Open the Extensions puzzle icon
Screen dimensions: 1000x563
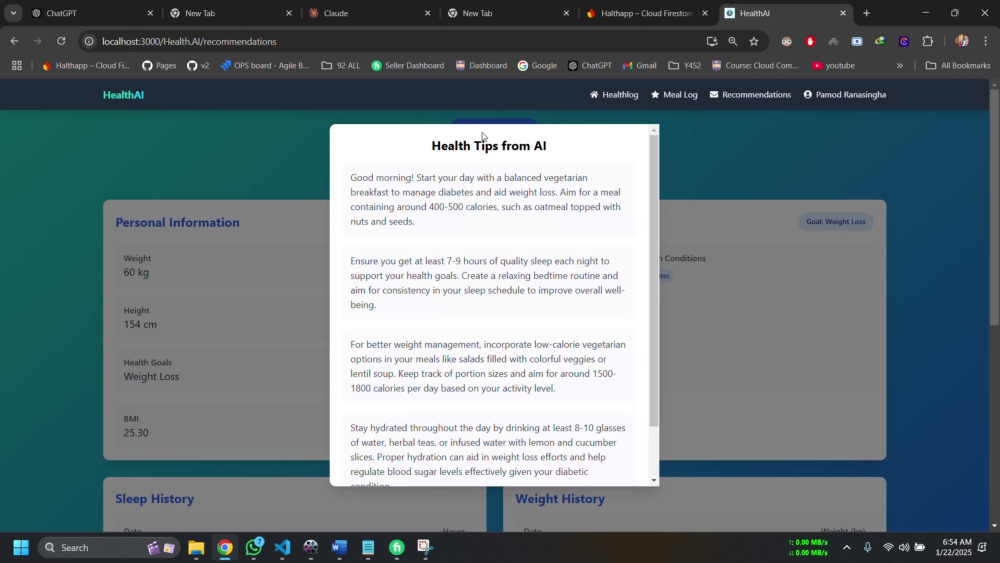pos(928,41)
